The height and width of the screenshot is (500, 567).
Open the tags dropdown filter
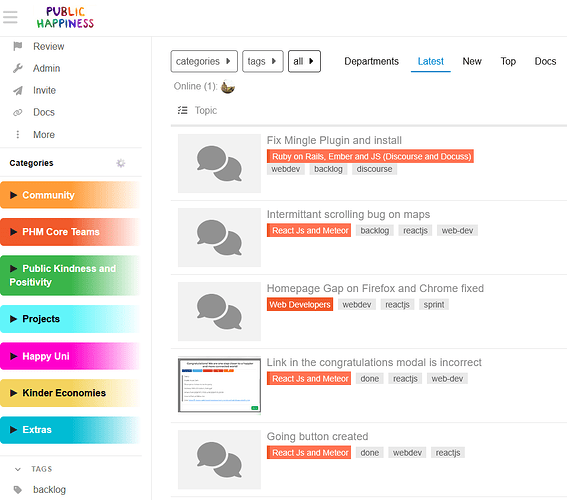[x=263, y=61]
